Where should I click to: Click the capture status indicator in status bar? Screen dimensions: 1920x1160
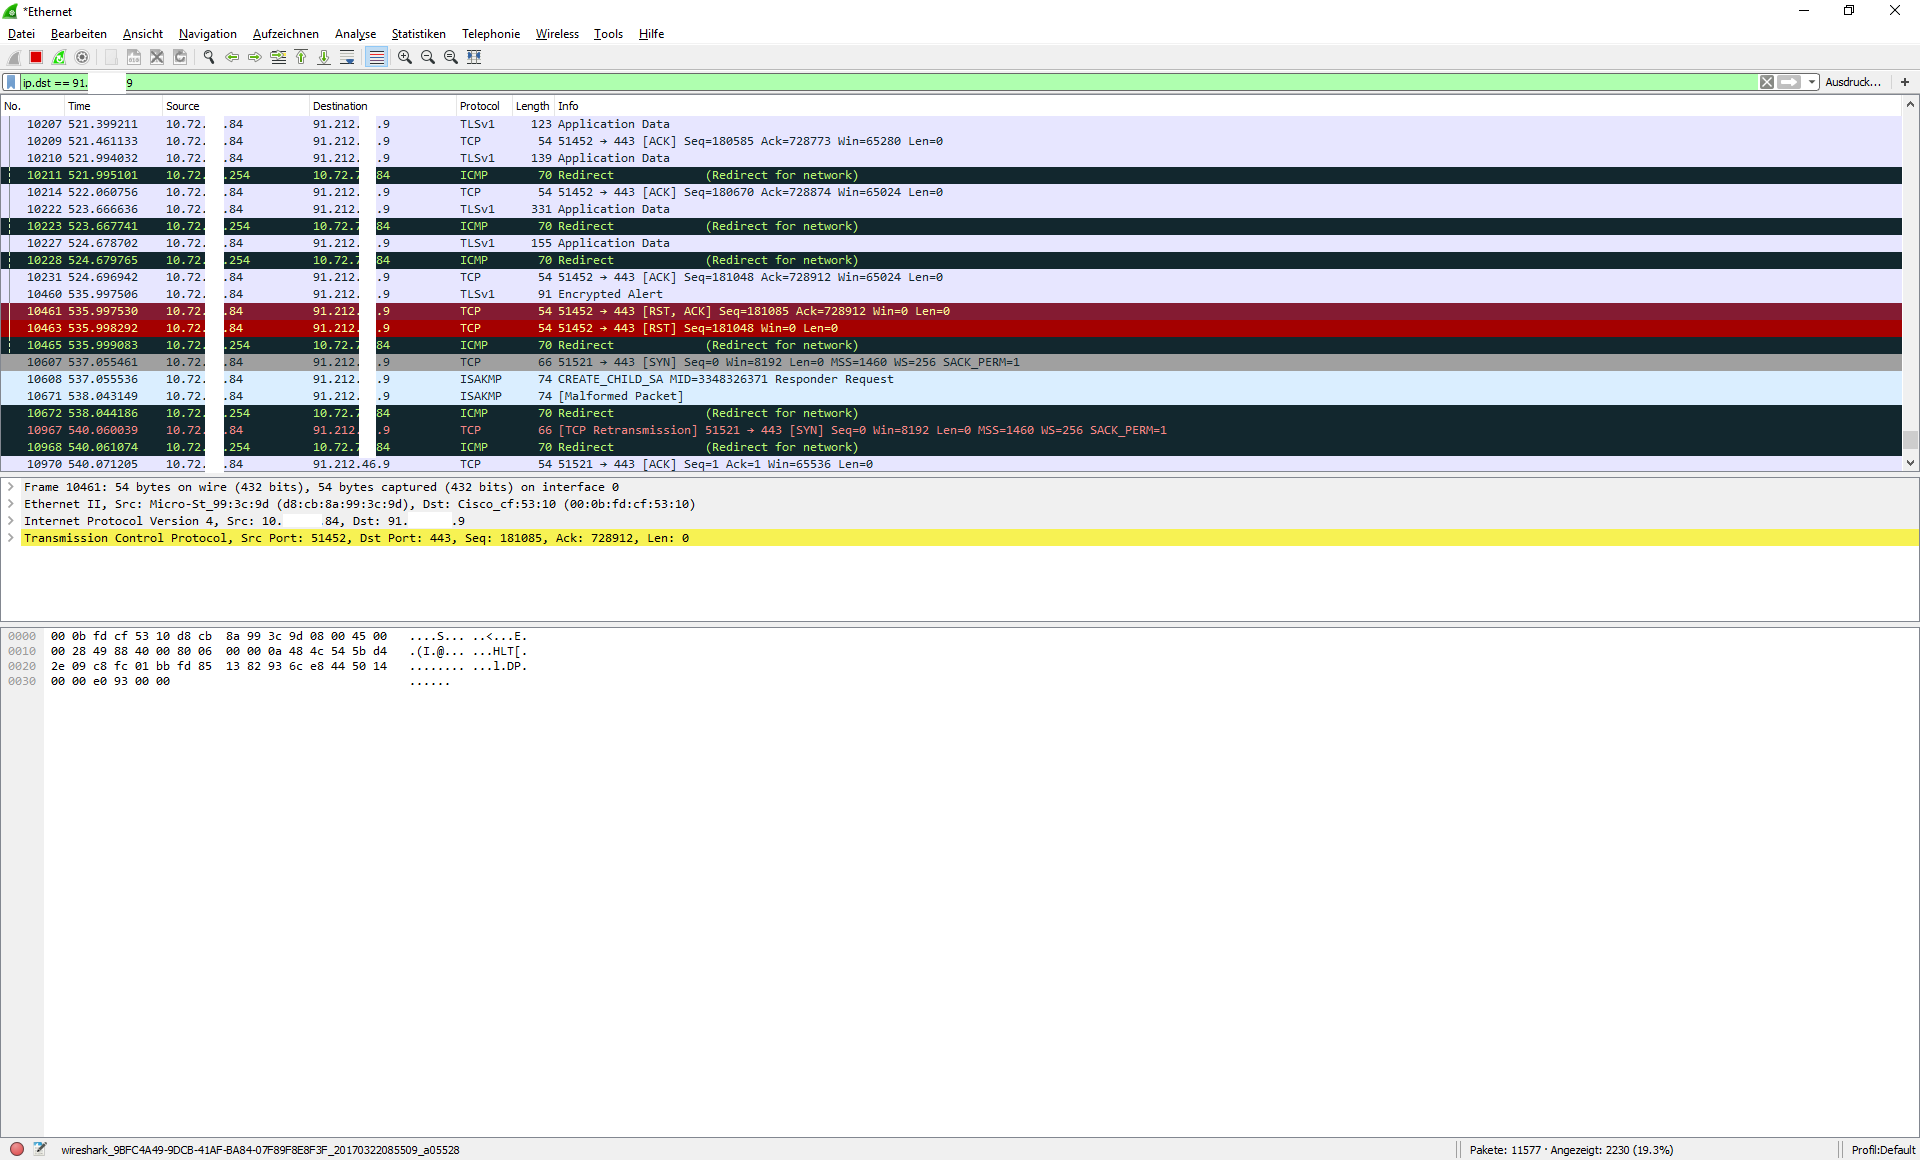(x=17, y=1149)
